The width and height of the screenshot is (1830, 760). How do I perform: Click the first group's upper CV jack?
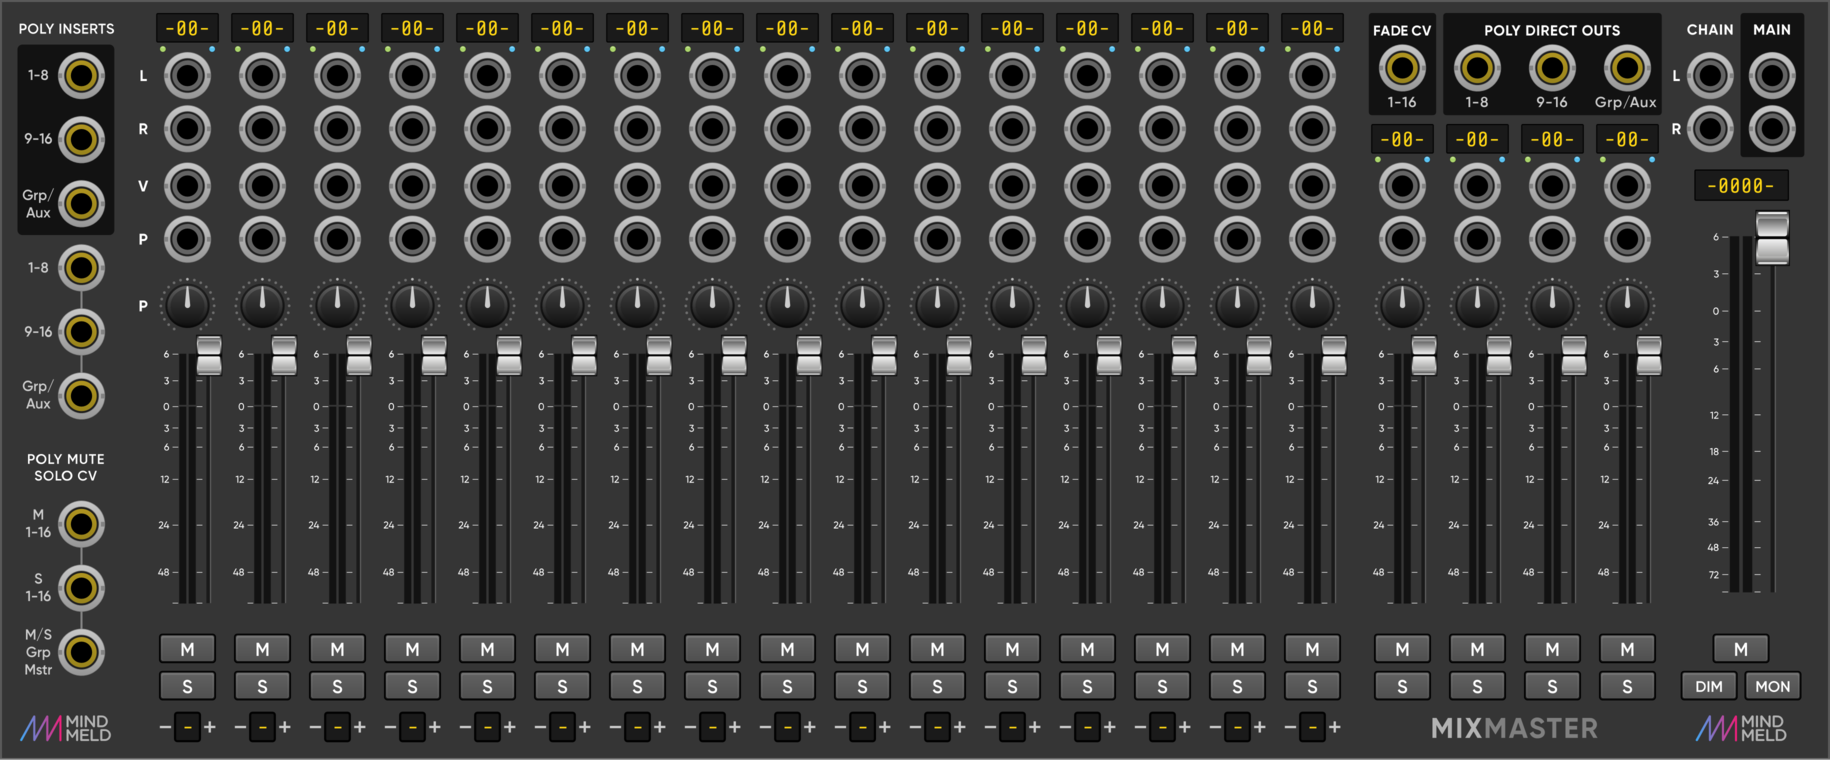point(1402,186)
